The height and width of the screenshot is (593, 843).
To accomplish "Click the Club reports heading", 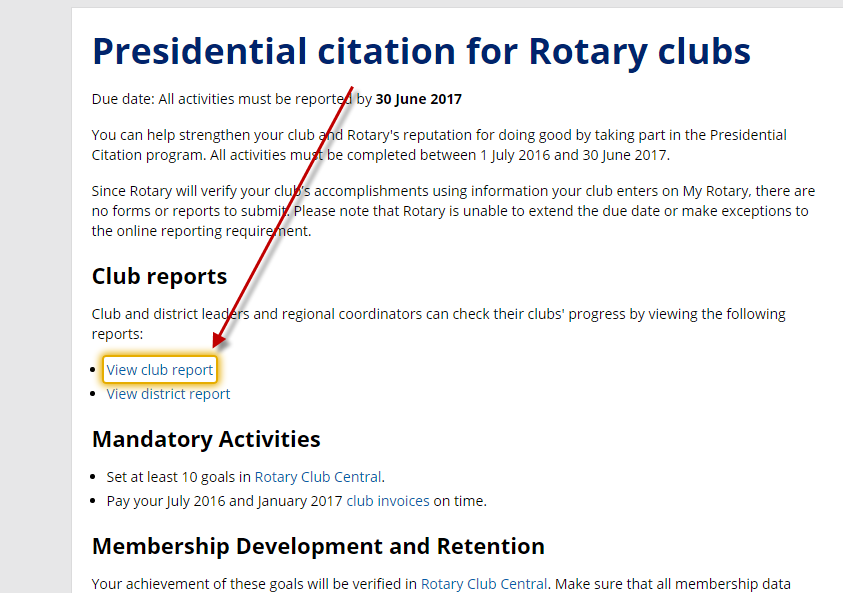I will click(159, 276).
